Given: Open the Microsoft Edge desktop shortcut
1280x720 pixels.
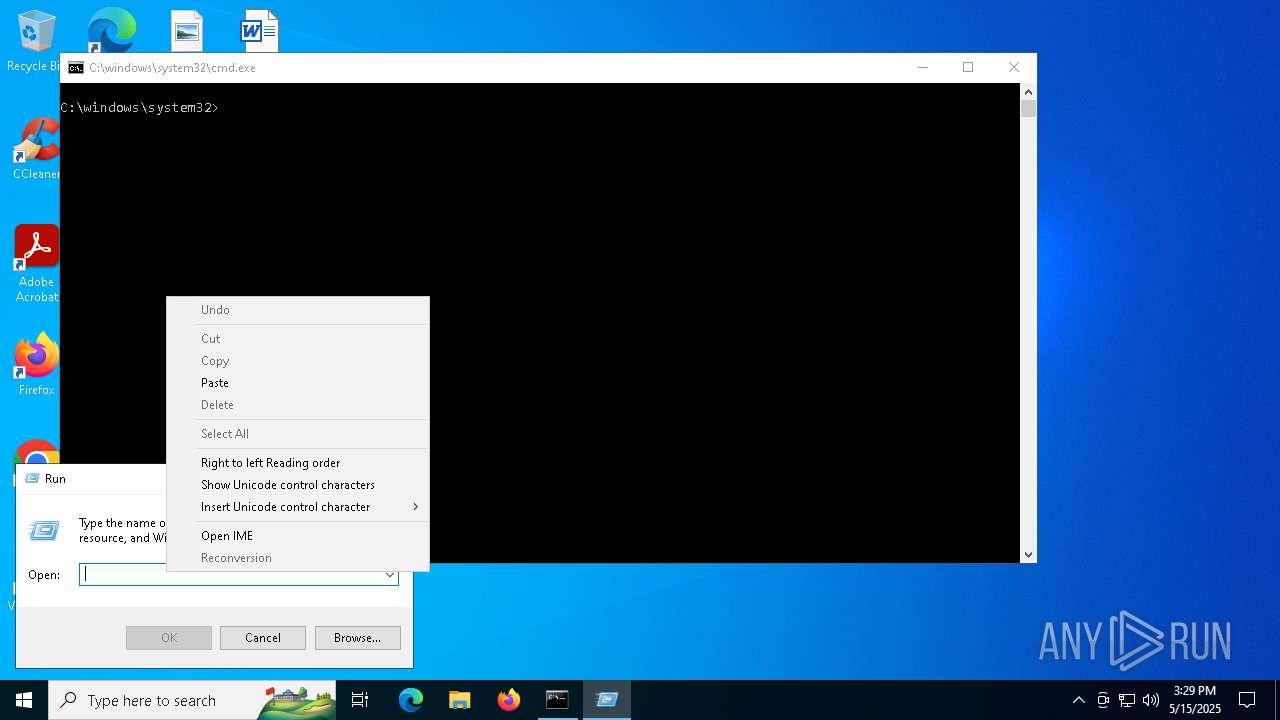Looking at the screenshot, I should [111, 30].
